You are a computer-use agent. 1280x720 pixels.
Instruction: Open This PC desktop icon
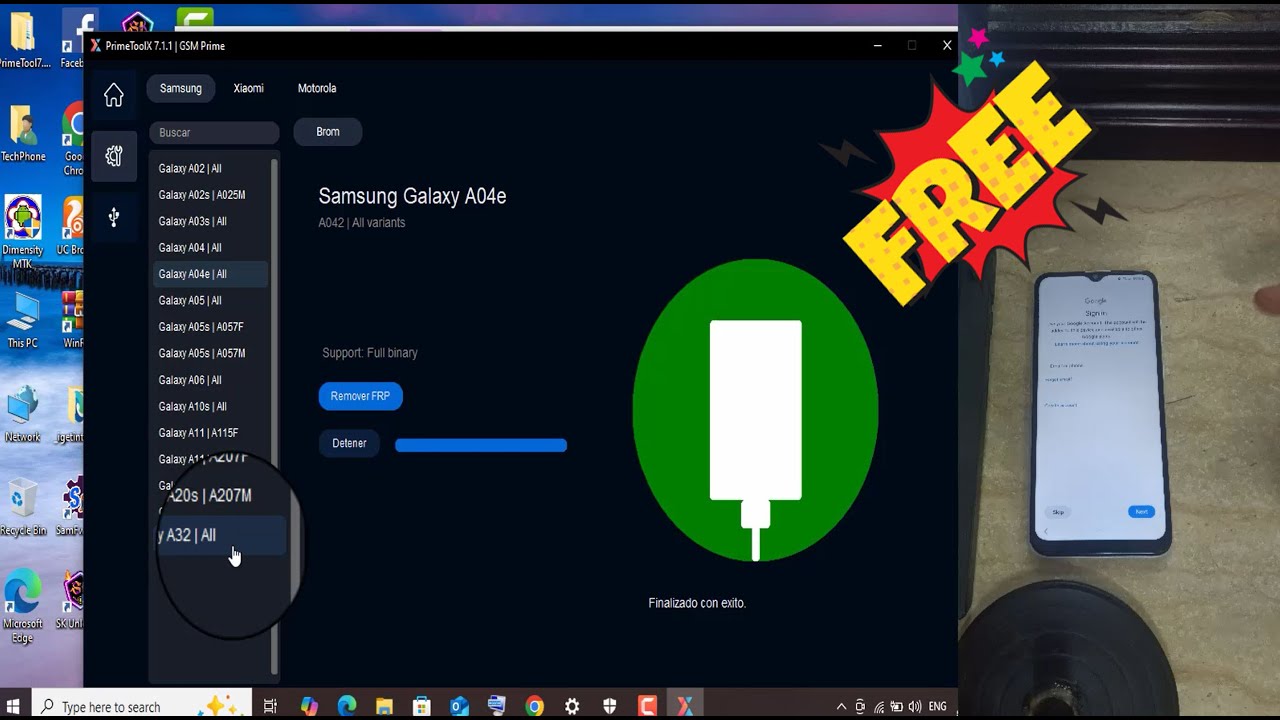pos(23,321)
